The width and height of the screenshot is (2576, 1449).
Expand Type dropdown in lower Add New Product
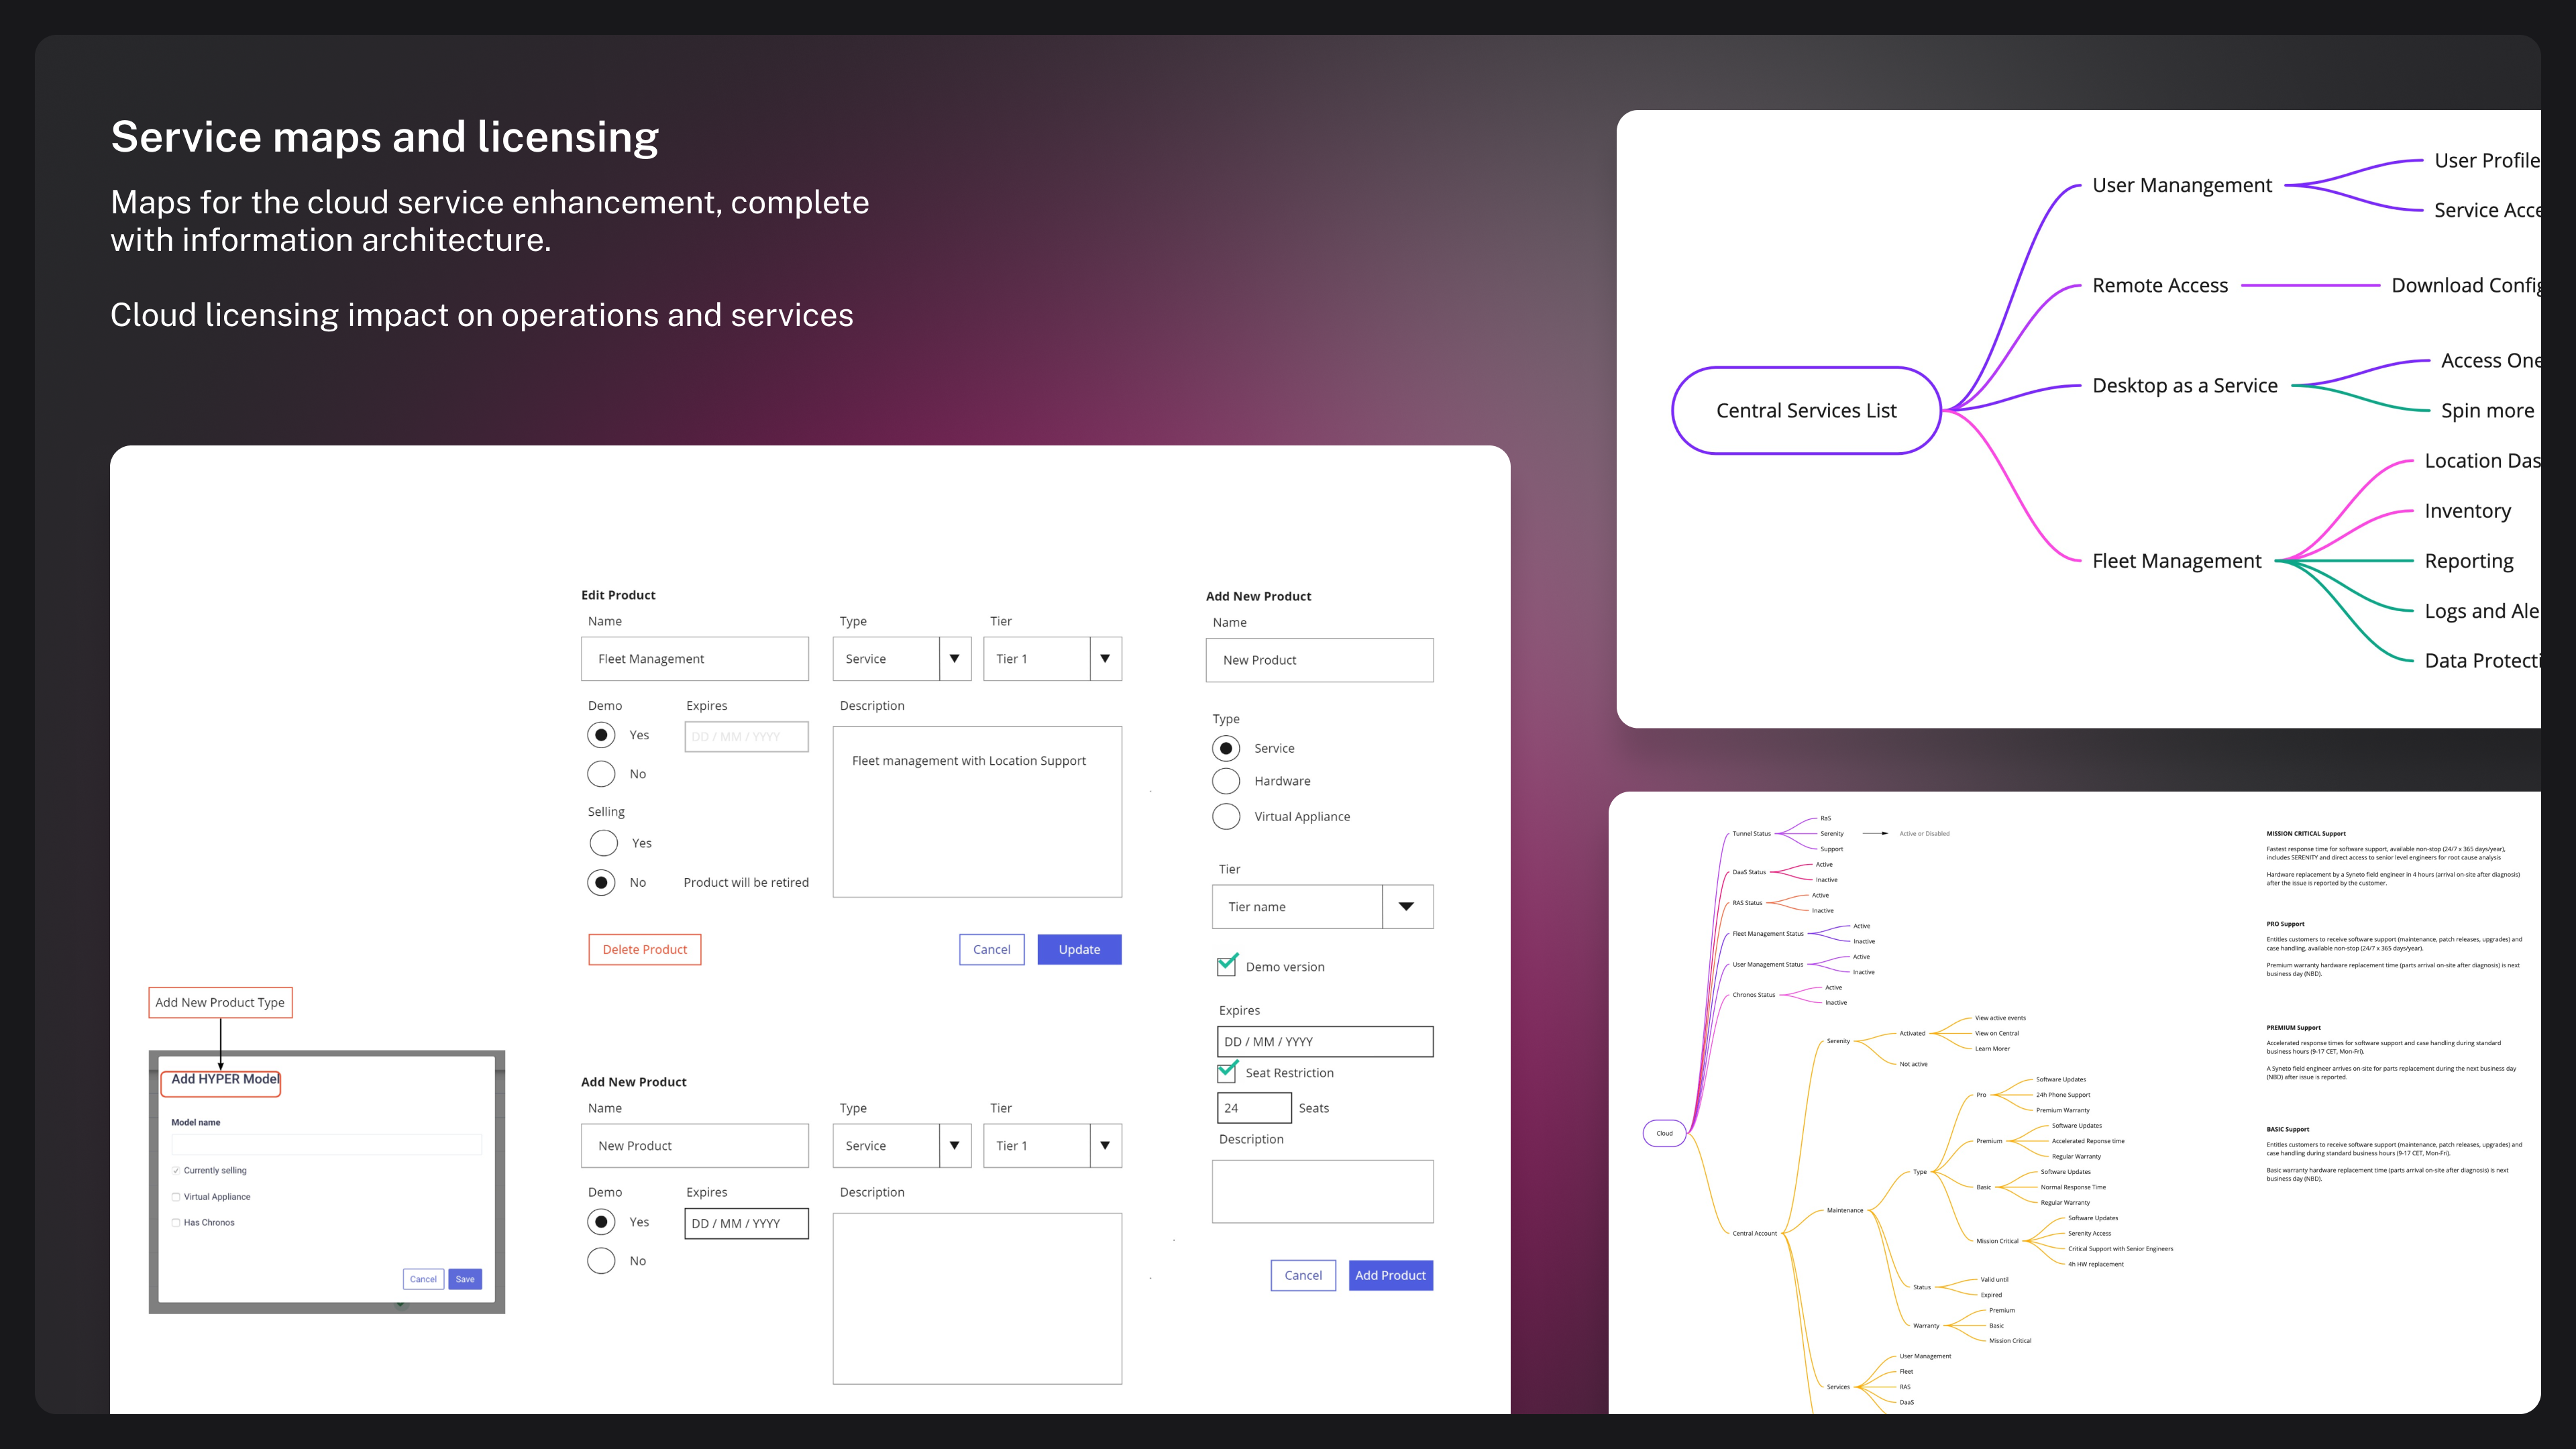coord(954,1146)
